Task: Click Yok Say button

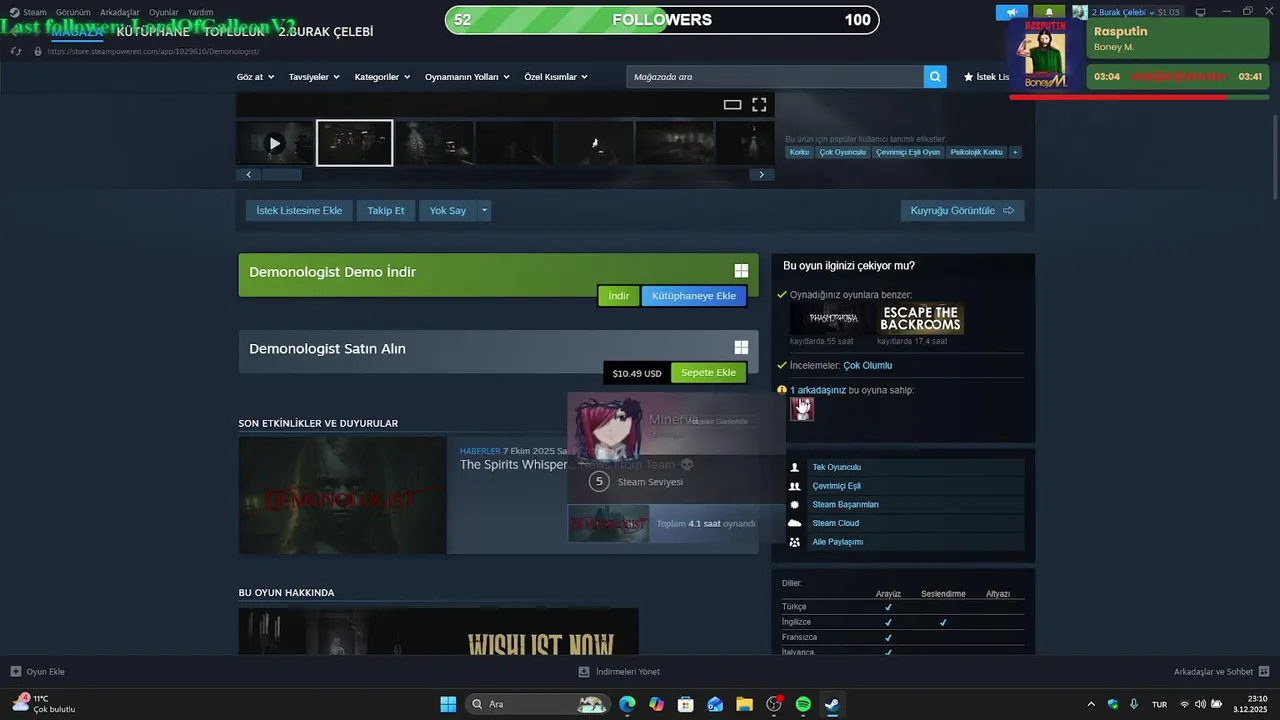Action: tap(448, 210)
